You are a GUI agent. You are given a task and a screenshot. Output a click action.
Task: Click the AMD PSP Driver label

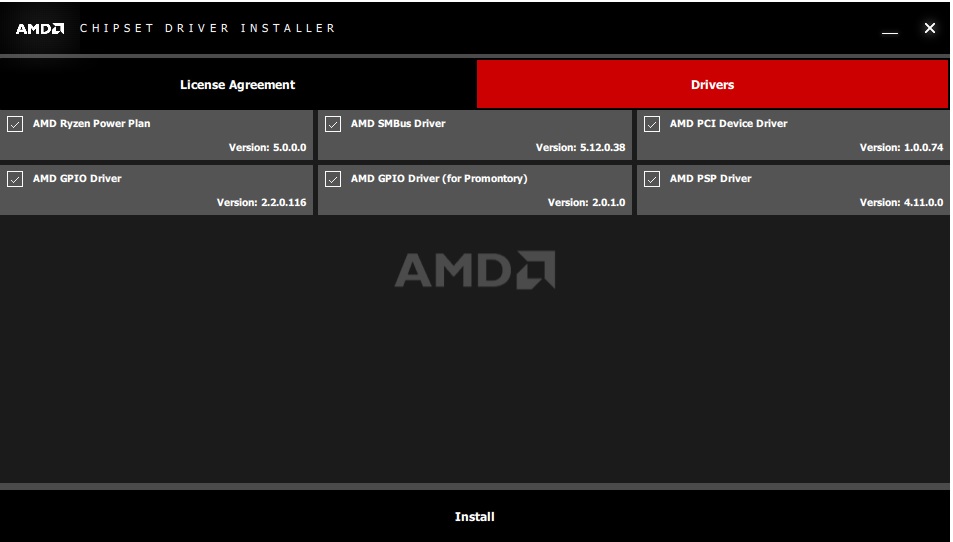point(710,179)
